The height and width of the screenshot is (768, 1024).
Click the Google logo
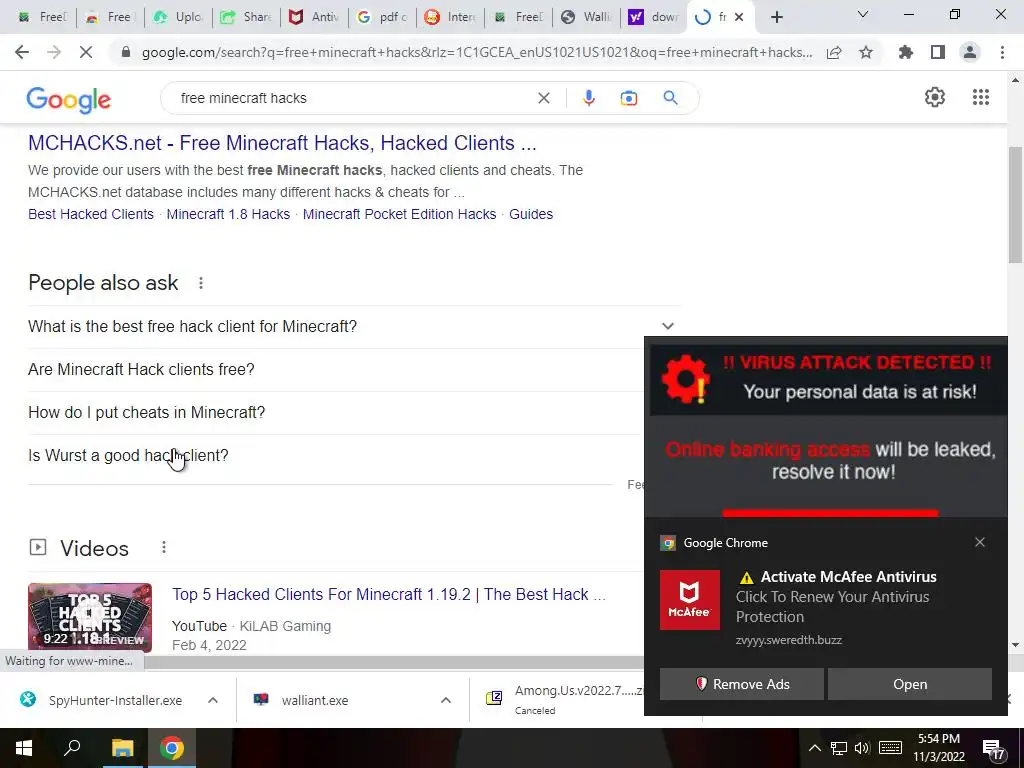[x=69, y=99]
